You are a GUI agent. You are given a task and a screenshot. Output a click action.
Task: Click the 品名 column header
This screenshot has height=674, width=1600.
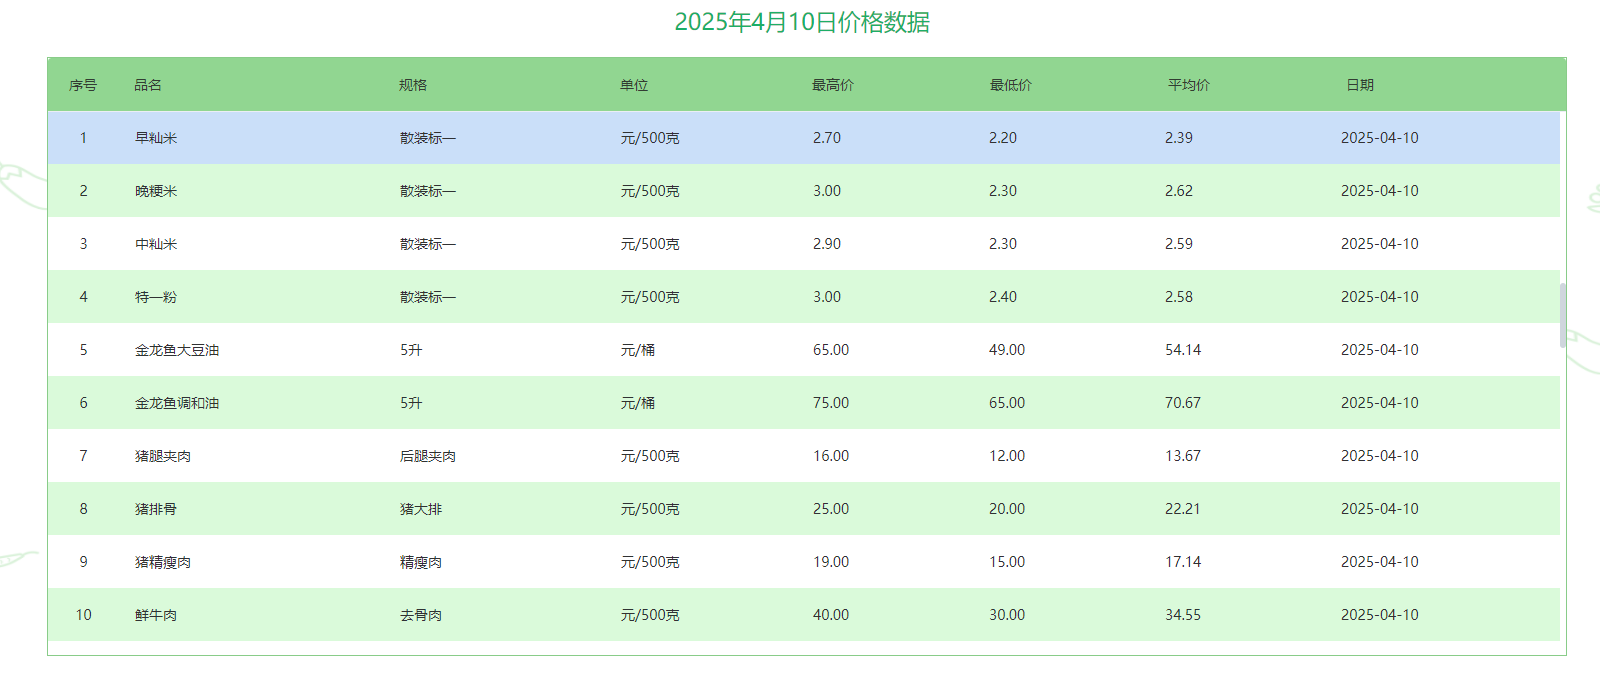[x=148, y=85]
